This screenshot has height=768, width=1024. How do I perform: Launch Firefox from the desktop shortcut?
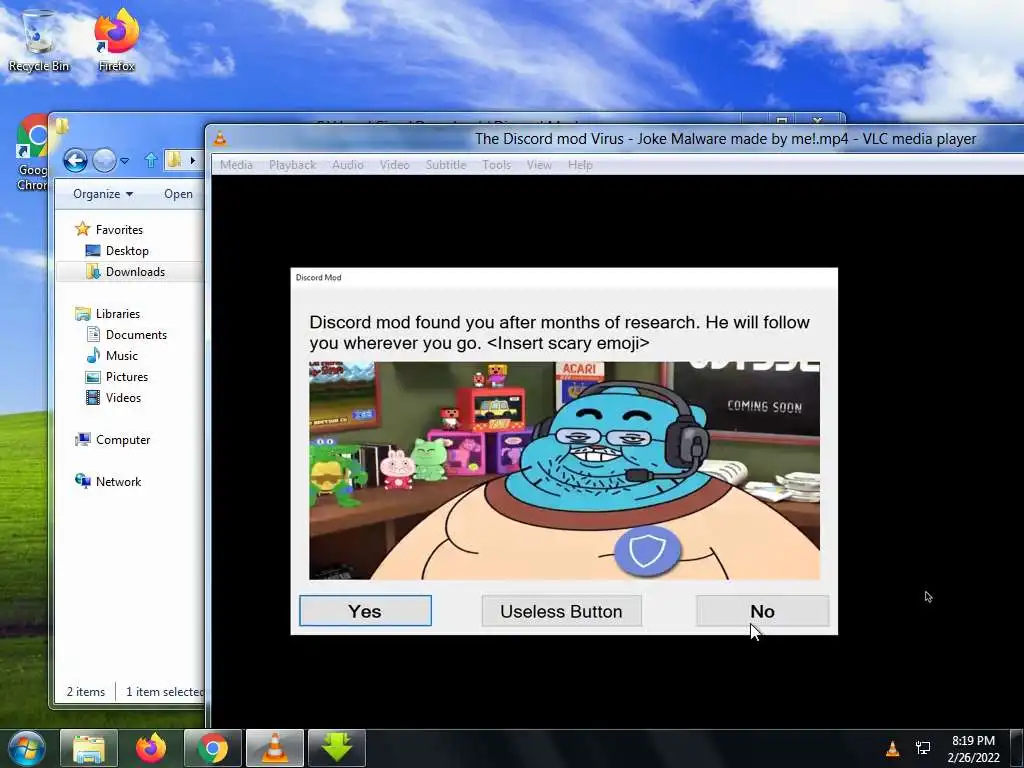click(x=116, y=39)
